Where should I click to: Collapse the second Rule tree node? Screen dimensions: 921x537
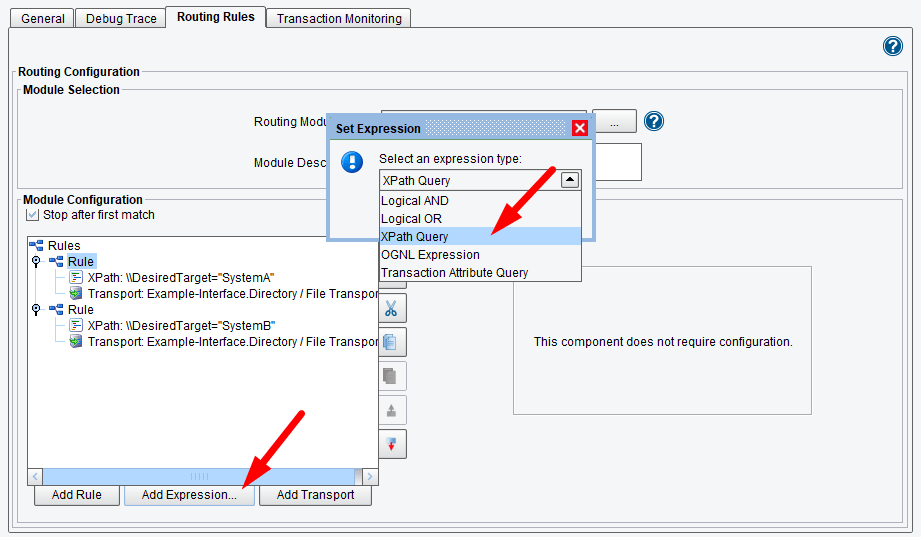(x=36, y=310)
